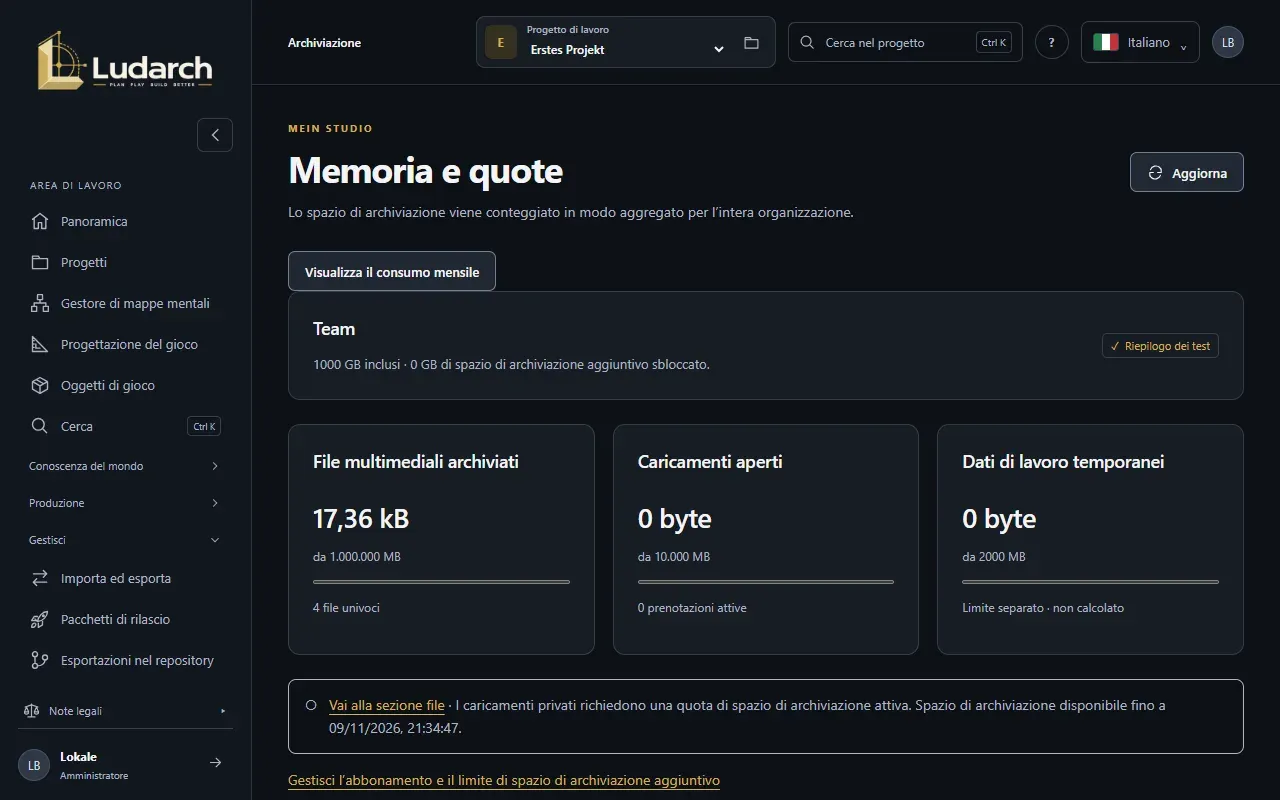The width and height of the screenshot is (1280, 800).
Task: Click the logout arrow next to Lokale
Action: tap(215, 763)
